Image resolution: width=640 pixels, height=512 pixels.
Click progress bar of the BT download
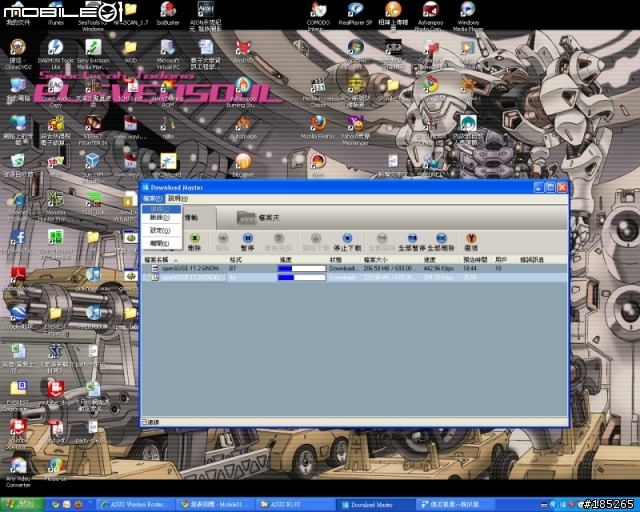click(301, 269)
